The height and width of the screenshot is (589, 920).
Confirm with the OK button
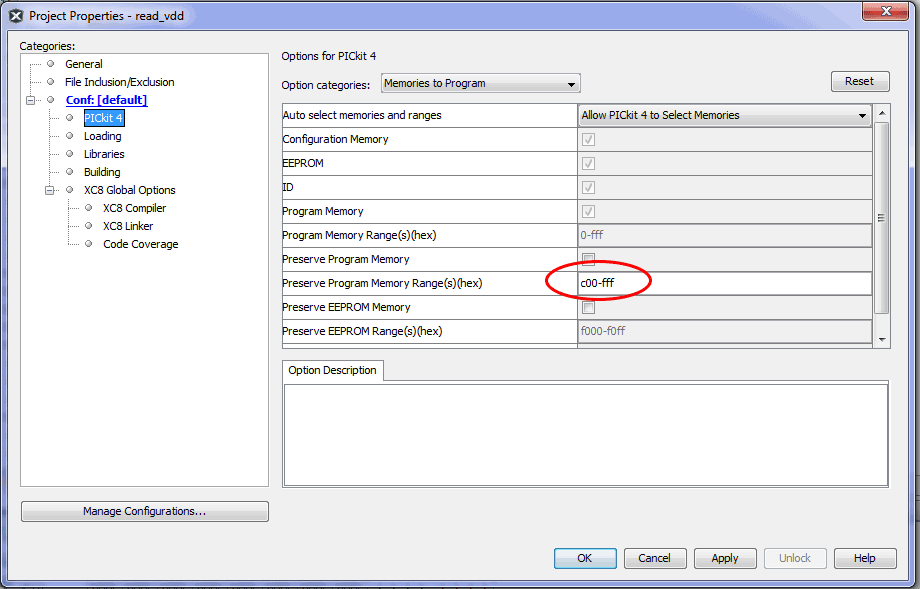[x=585, y=558]
